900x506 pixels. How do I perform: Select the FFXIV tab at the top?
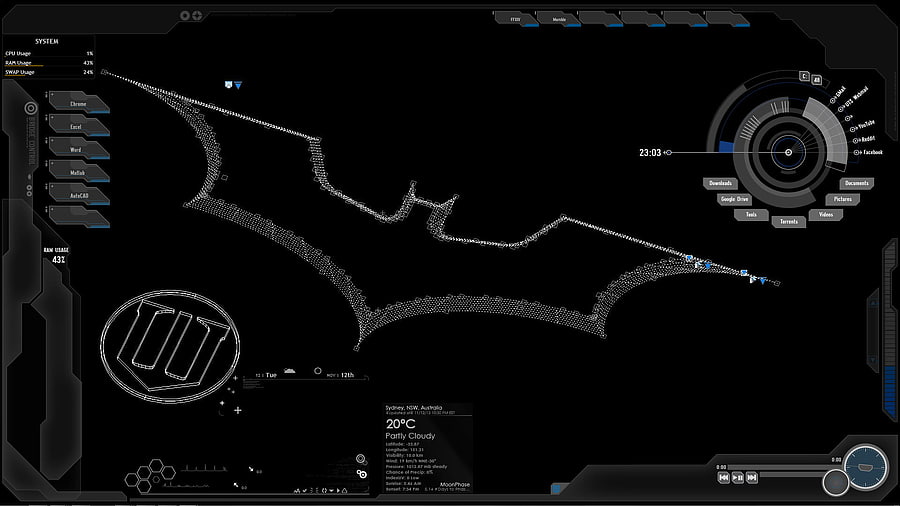(516, 19)
